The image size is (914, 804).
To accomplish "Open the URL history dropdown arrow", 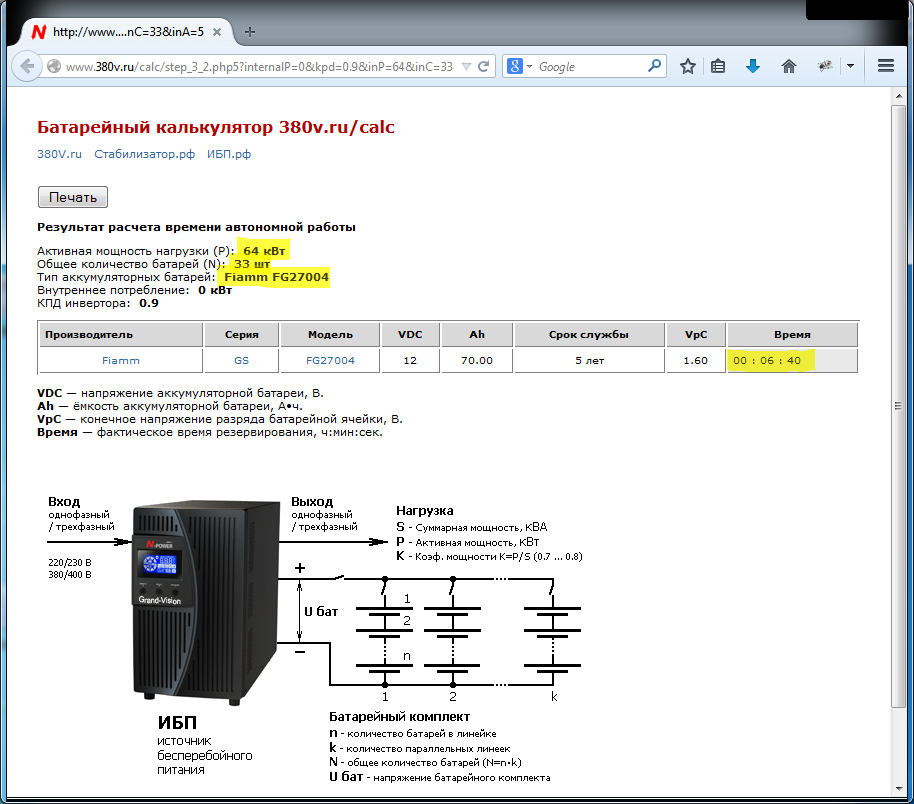I will [x=466, y=66].
